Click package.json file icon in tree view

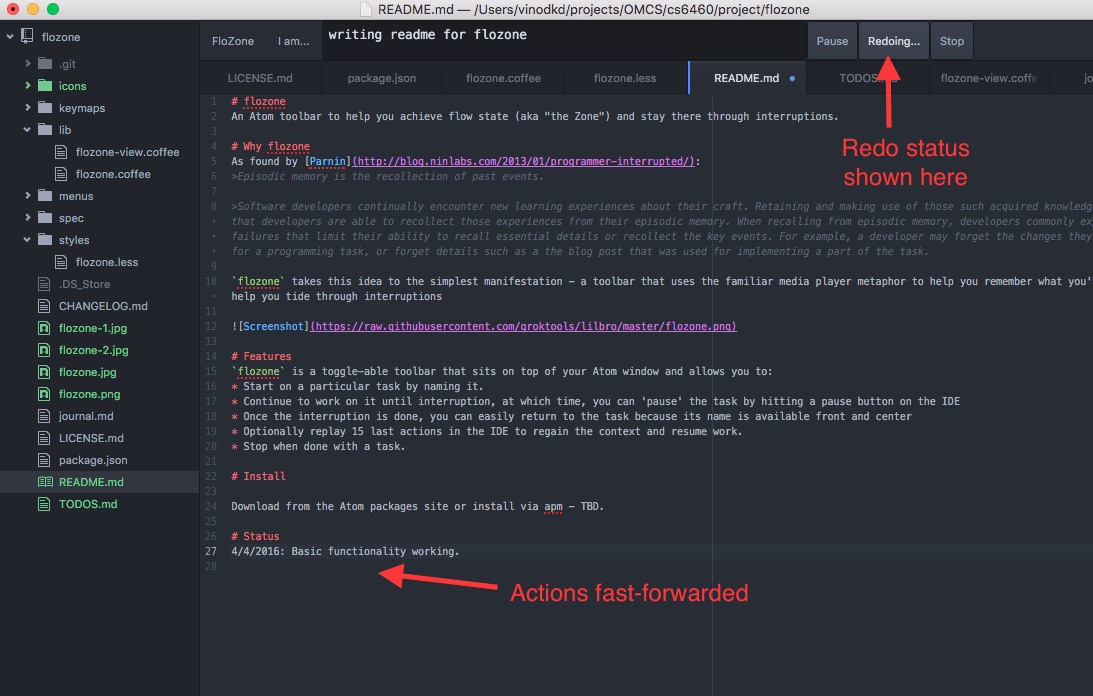pyautogui.click(x=44, y=460)
